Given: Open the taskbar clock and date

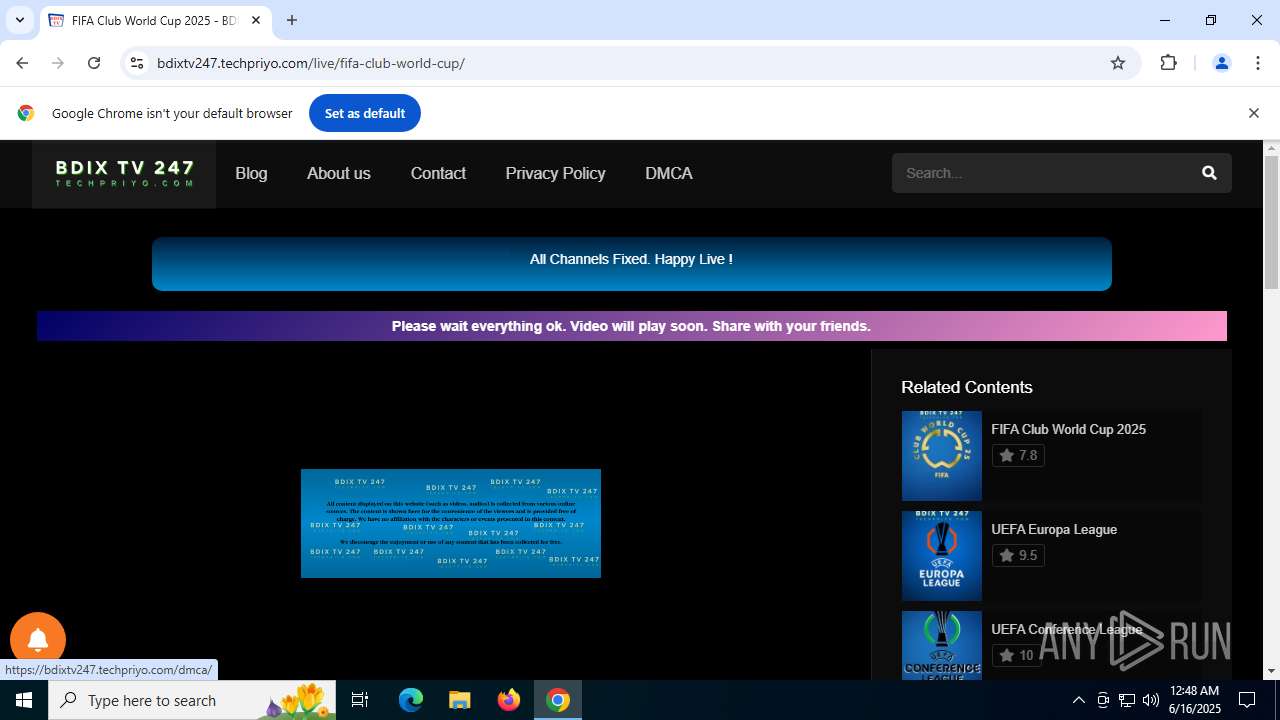Looking at the screenshot, I should click(x=1194, y=700).
